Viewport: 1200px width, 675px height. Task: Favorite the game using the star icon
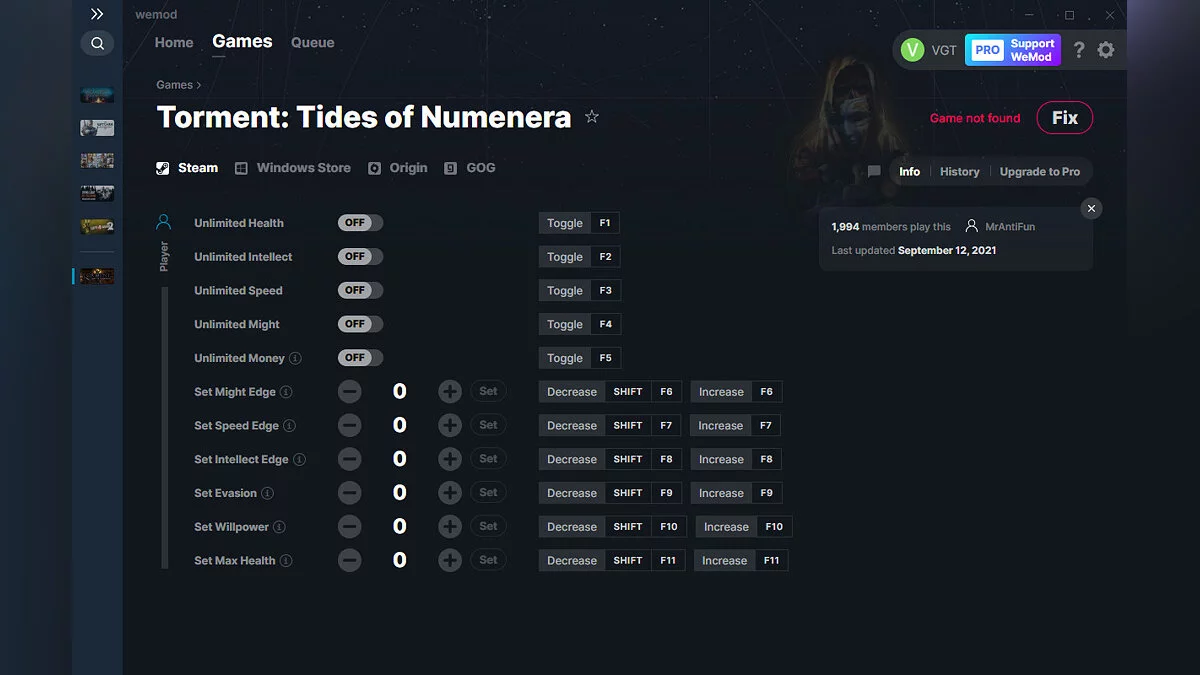[592, 116]
